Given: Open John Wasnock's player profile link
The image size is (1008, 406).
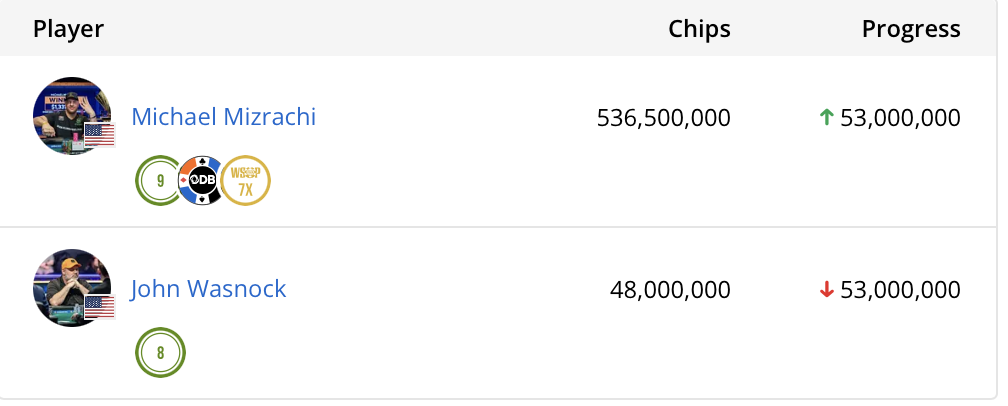Looking at the screenshot, I should 209,289.
